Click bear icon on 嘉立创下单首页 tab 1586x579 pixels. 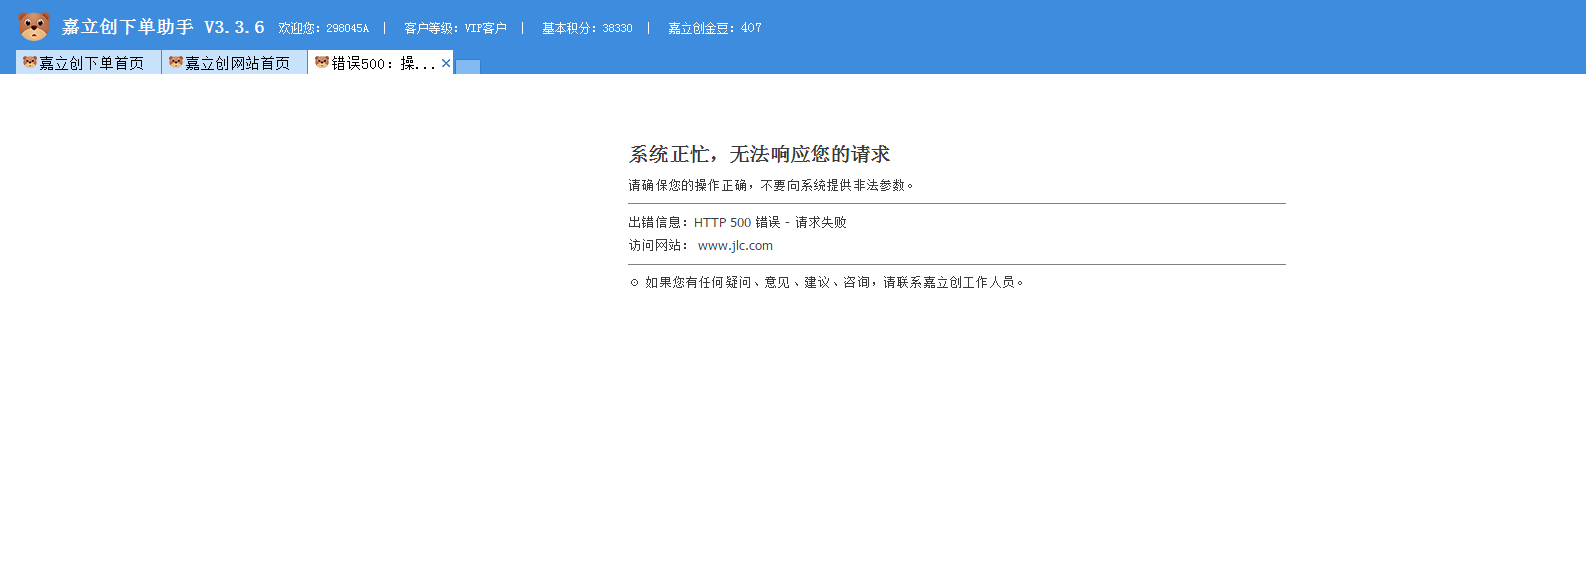tap(29, 62)
